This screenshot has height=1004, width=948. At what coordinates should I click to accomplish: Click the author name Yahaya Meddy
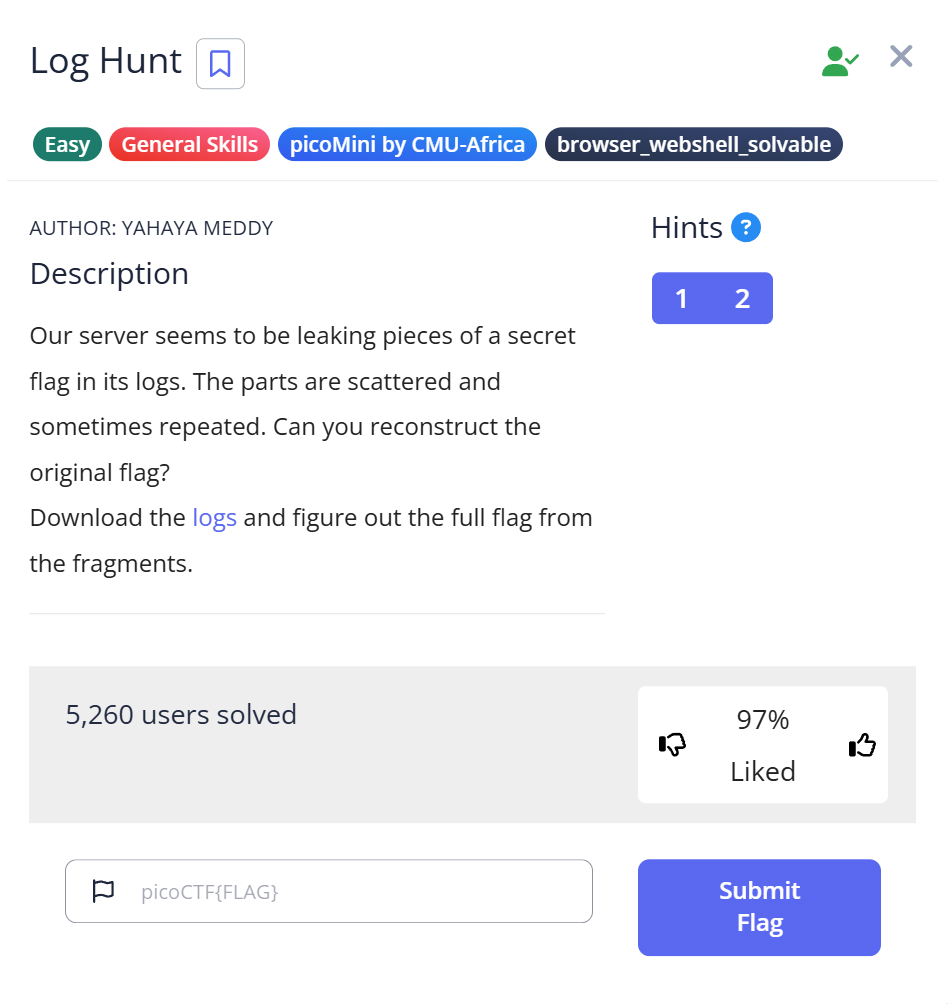[x=197, y=228]
